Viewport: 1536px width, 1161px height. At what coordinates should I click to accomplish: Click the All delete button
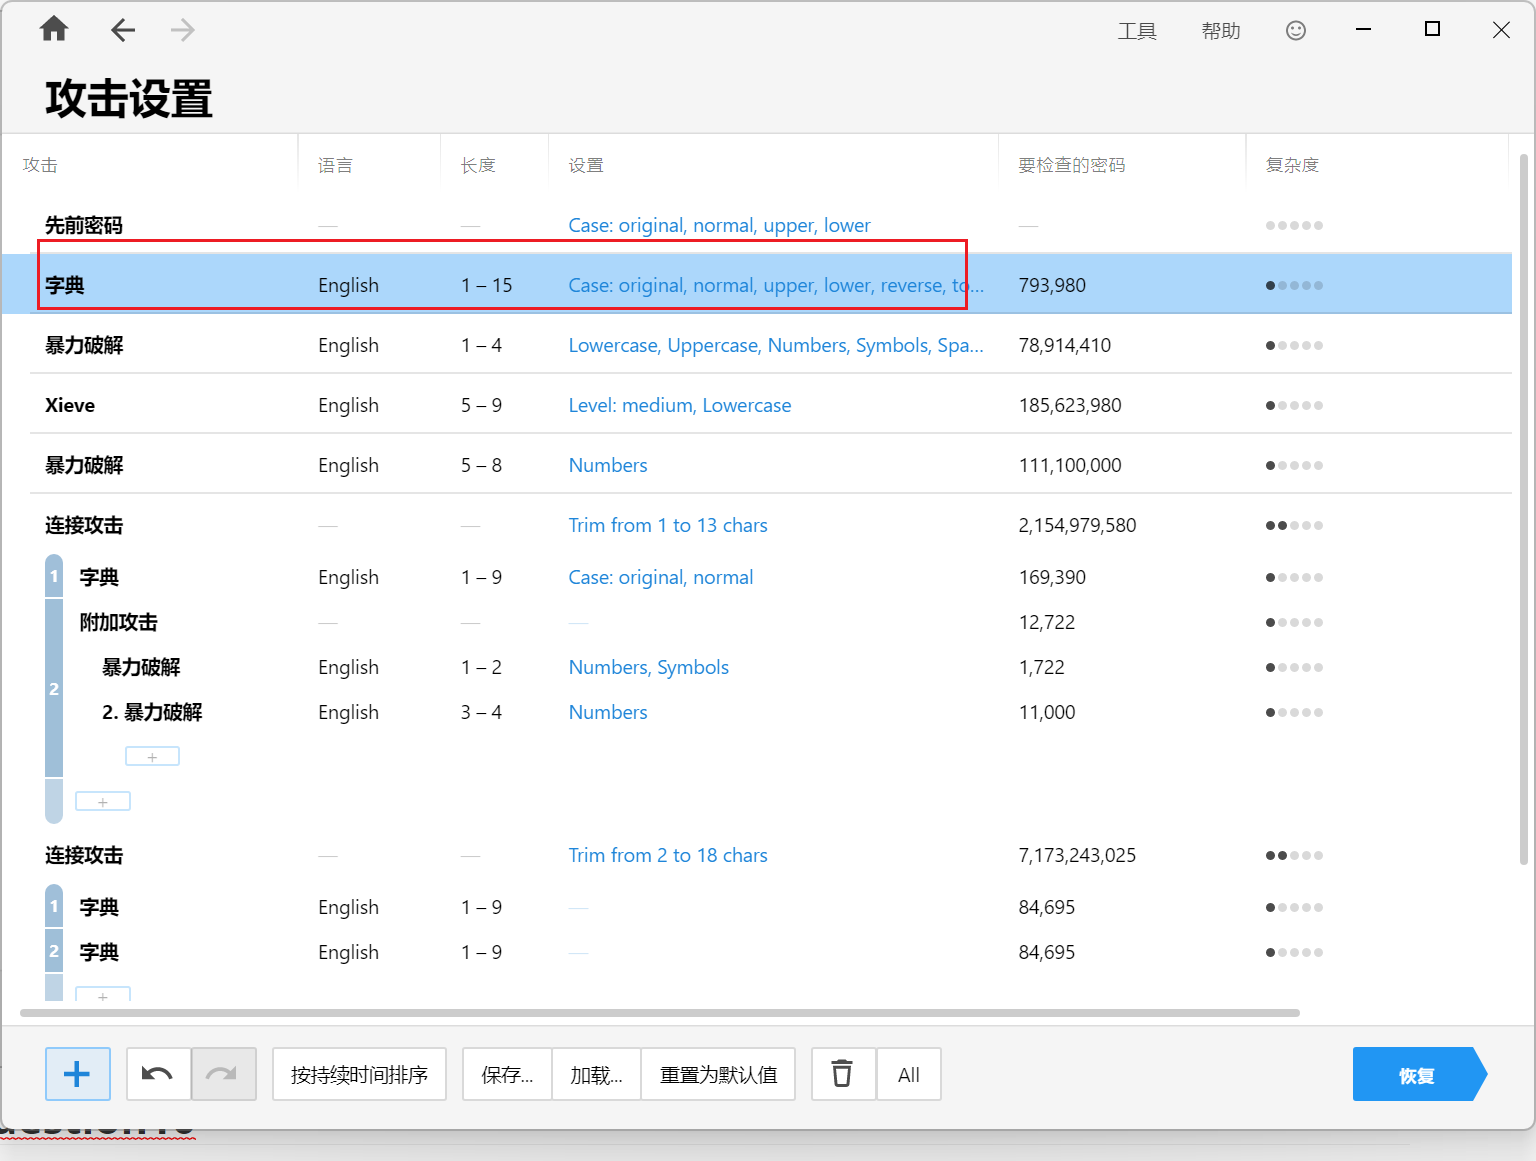pyautogui.click(x=908, y=1074)
